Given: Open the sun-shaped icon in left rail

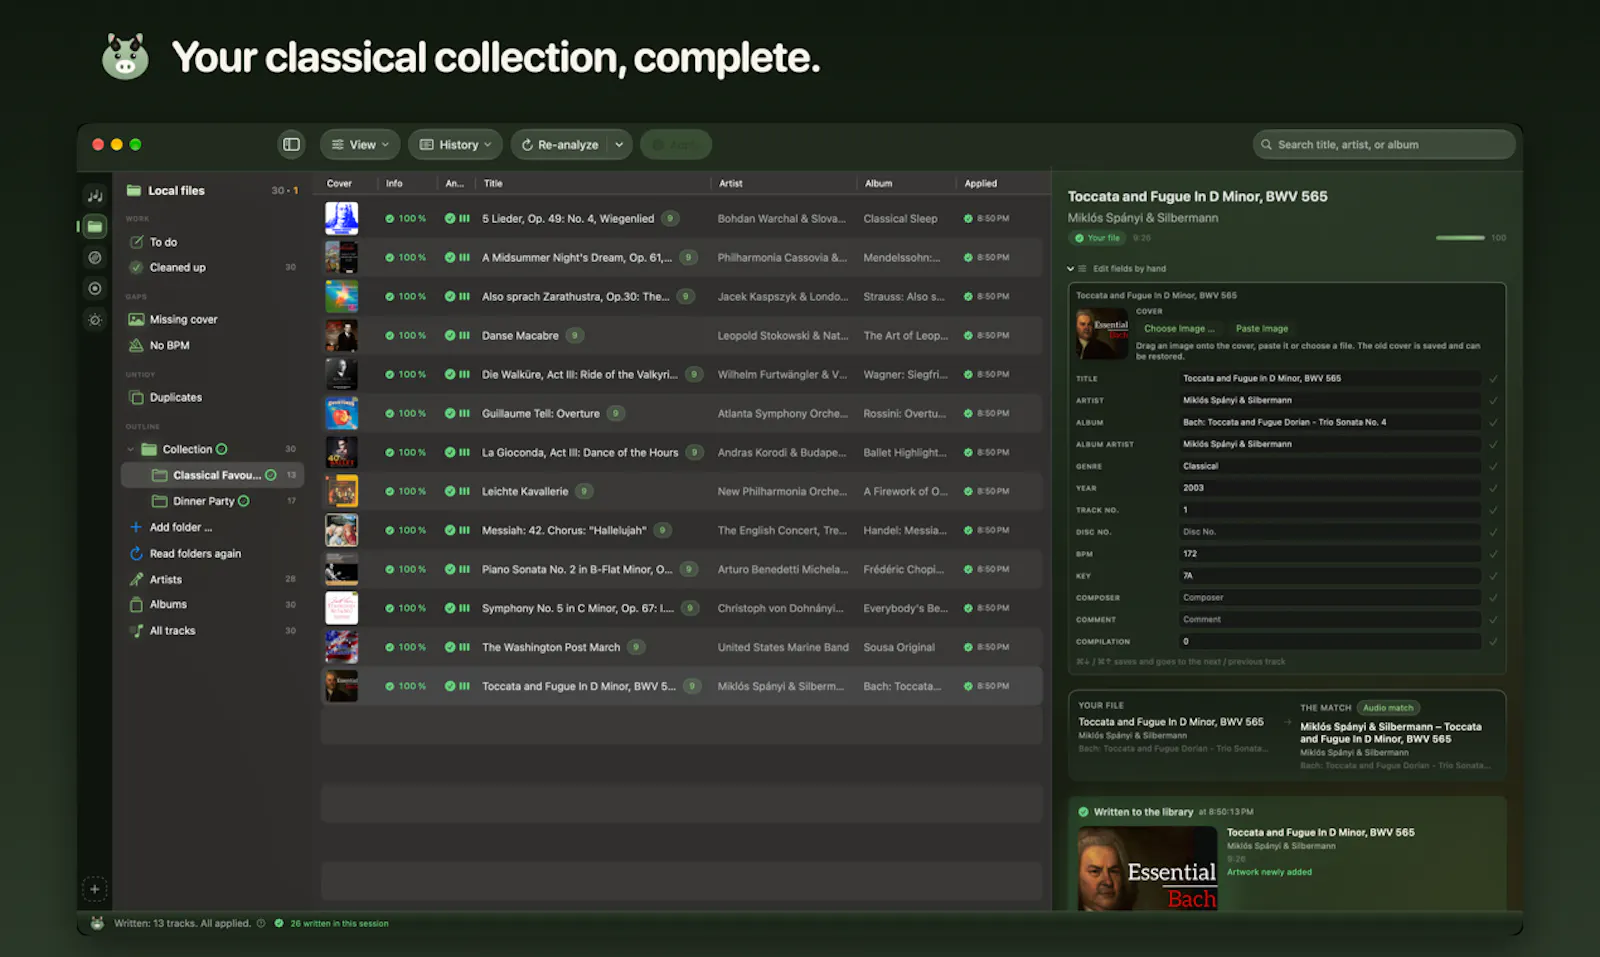Looking at the screenshot, I should pos(95,320).
